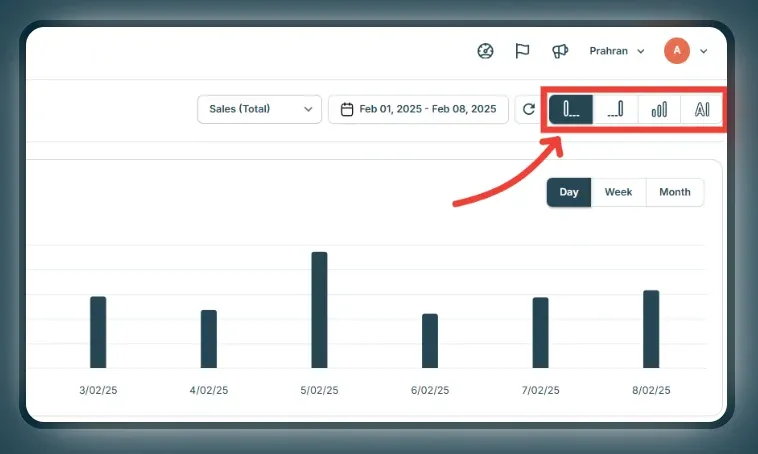This screenshot has width=758, height=454.
Task: Switch to Month view
Action: point(675,192)
